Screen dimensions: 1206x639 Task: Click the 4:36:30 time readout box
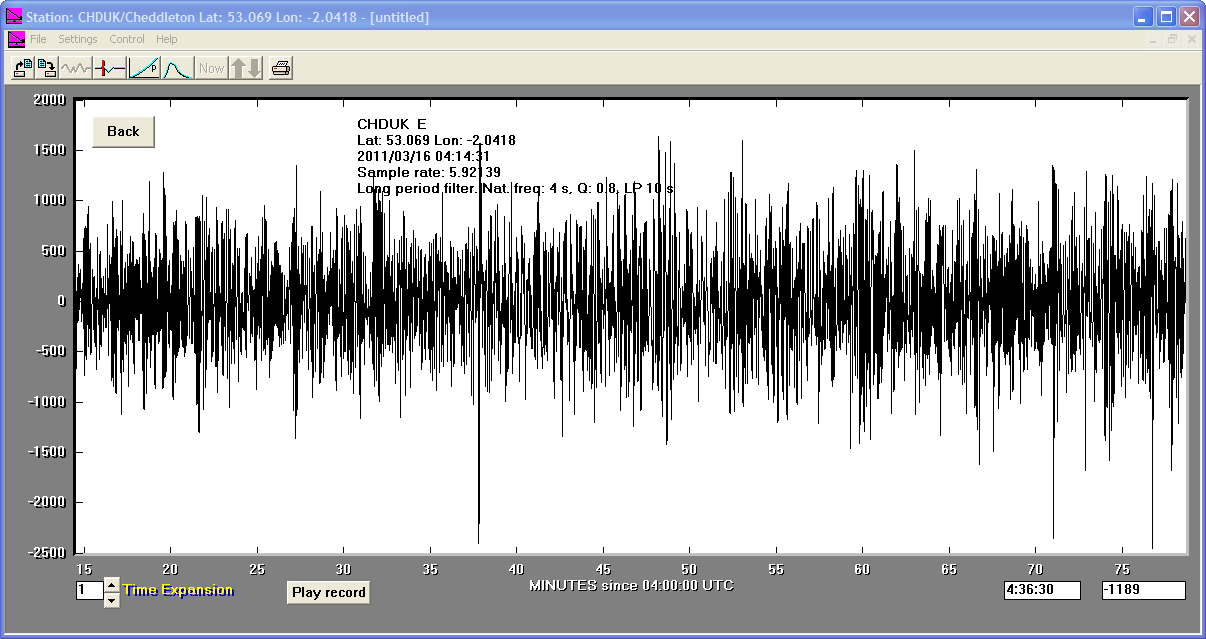pos(1042,590)
